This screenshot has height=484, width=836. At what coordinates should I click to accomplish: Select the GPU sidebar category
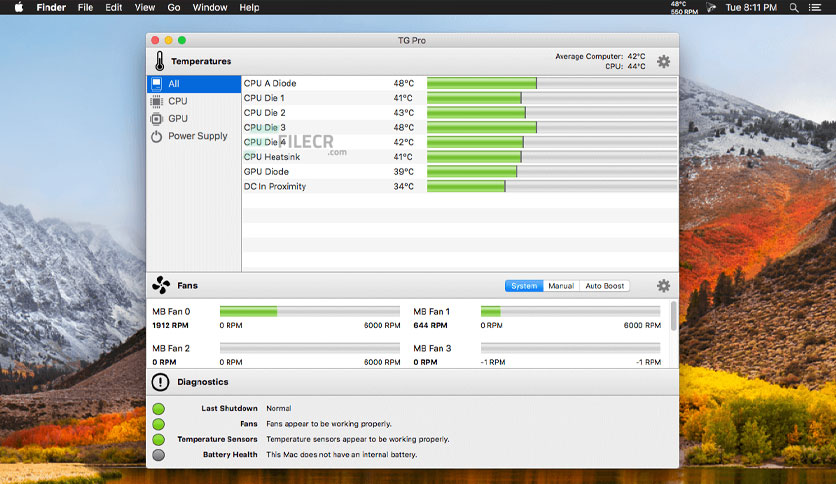[x=194, y=119]
